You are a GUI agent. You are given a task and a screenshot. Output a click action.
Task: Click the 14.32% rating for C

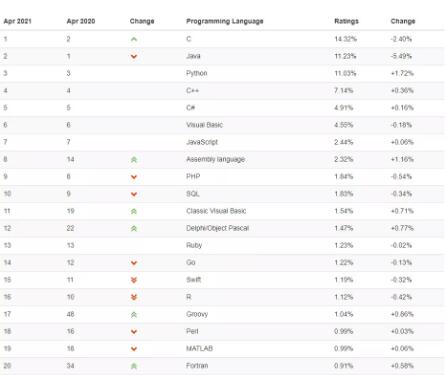345,39
